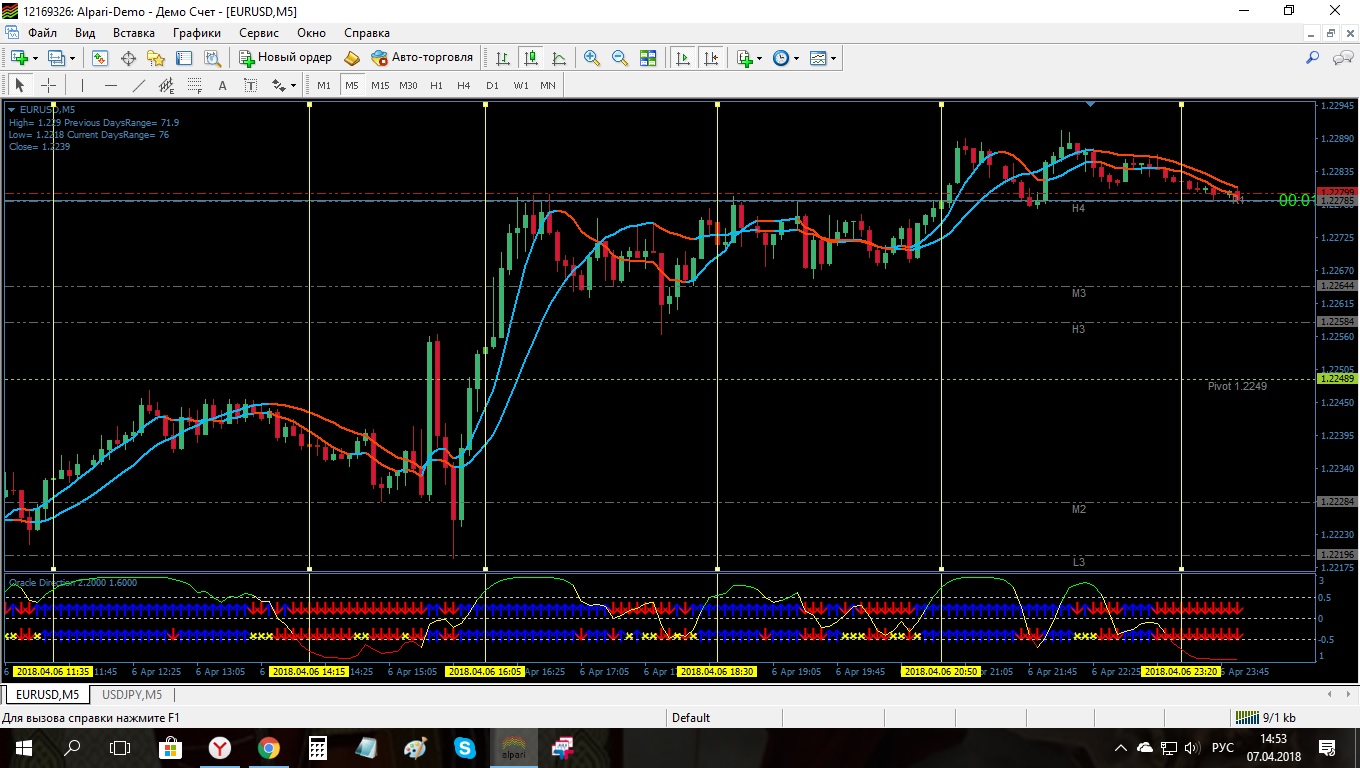Open Skype from the Windows taskbar

click(x=465, y=747)
